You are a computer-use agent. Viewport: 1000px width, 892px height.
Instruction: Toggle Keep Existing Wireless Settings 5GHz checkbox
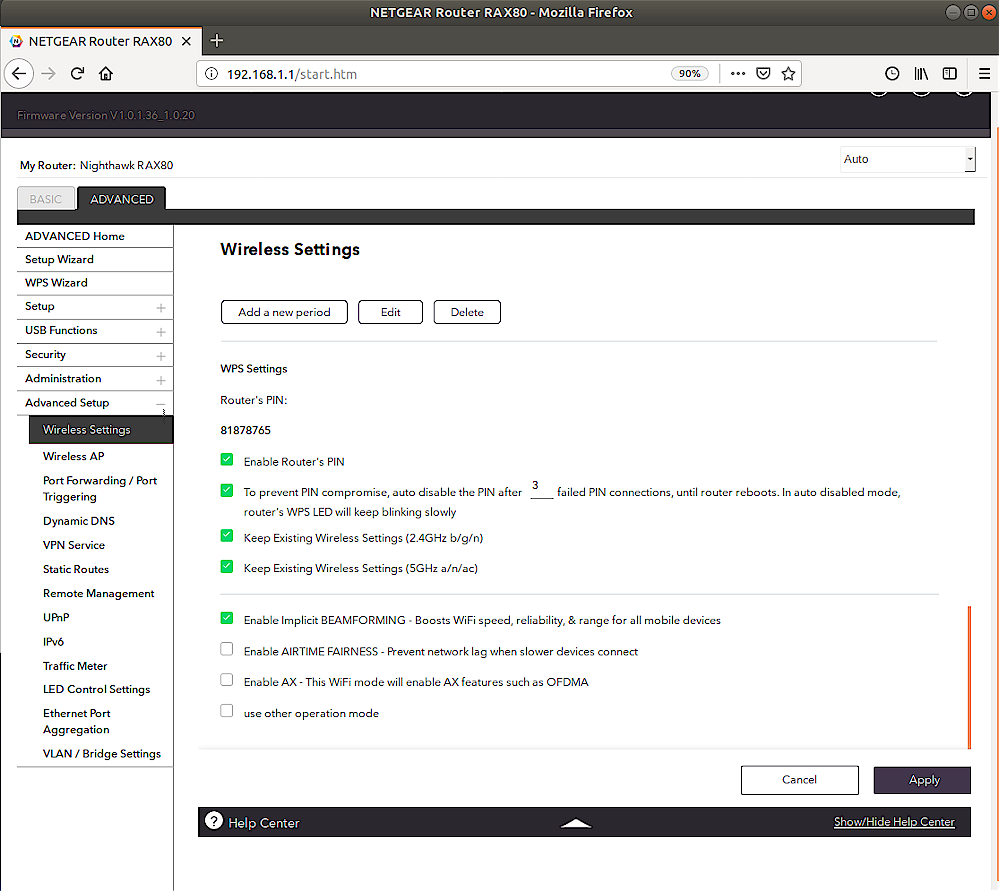(x=227, y=566)
